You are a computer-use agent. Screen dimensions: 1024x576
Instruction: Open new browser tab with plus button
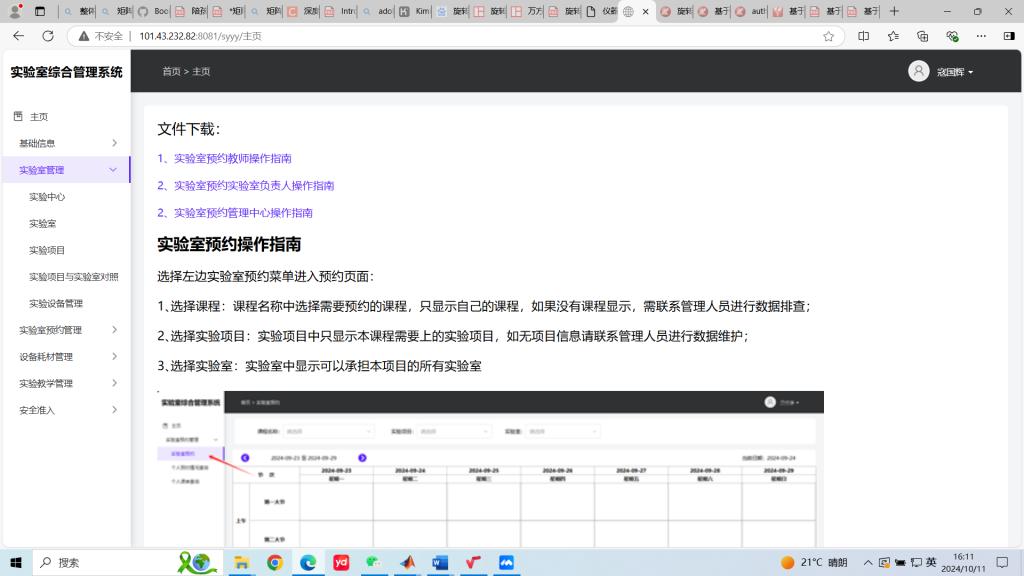click(x=894, y=12)
